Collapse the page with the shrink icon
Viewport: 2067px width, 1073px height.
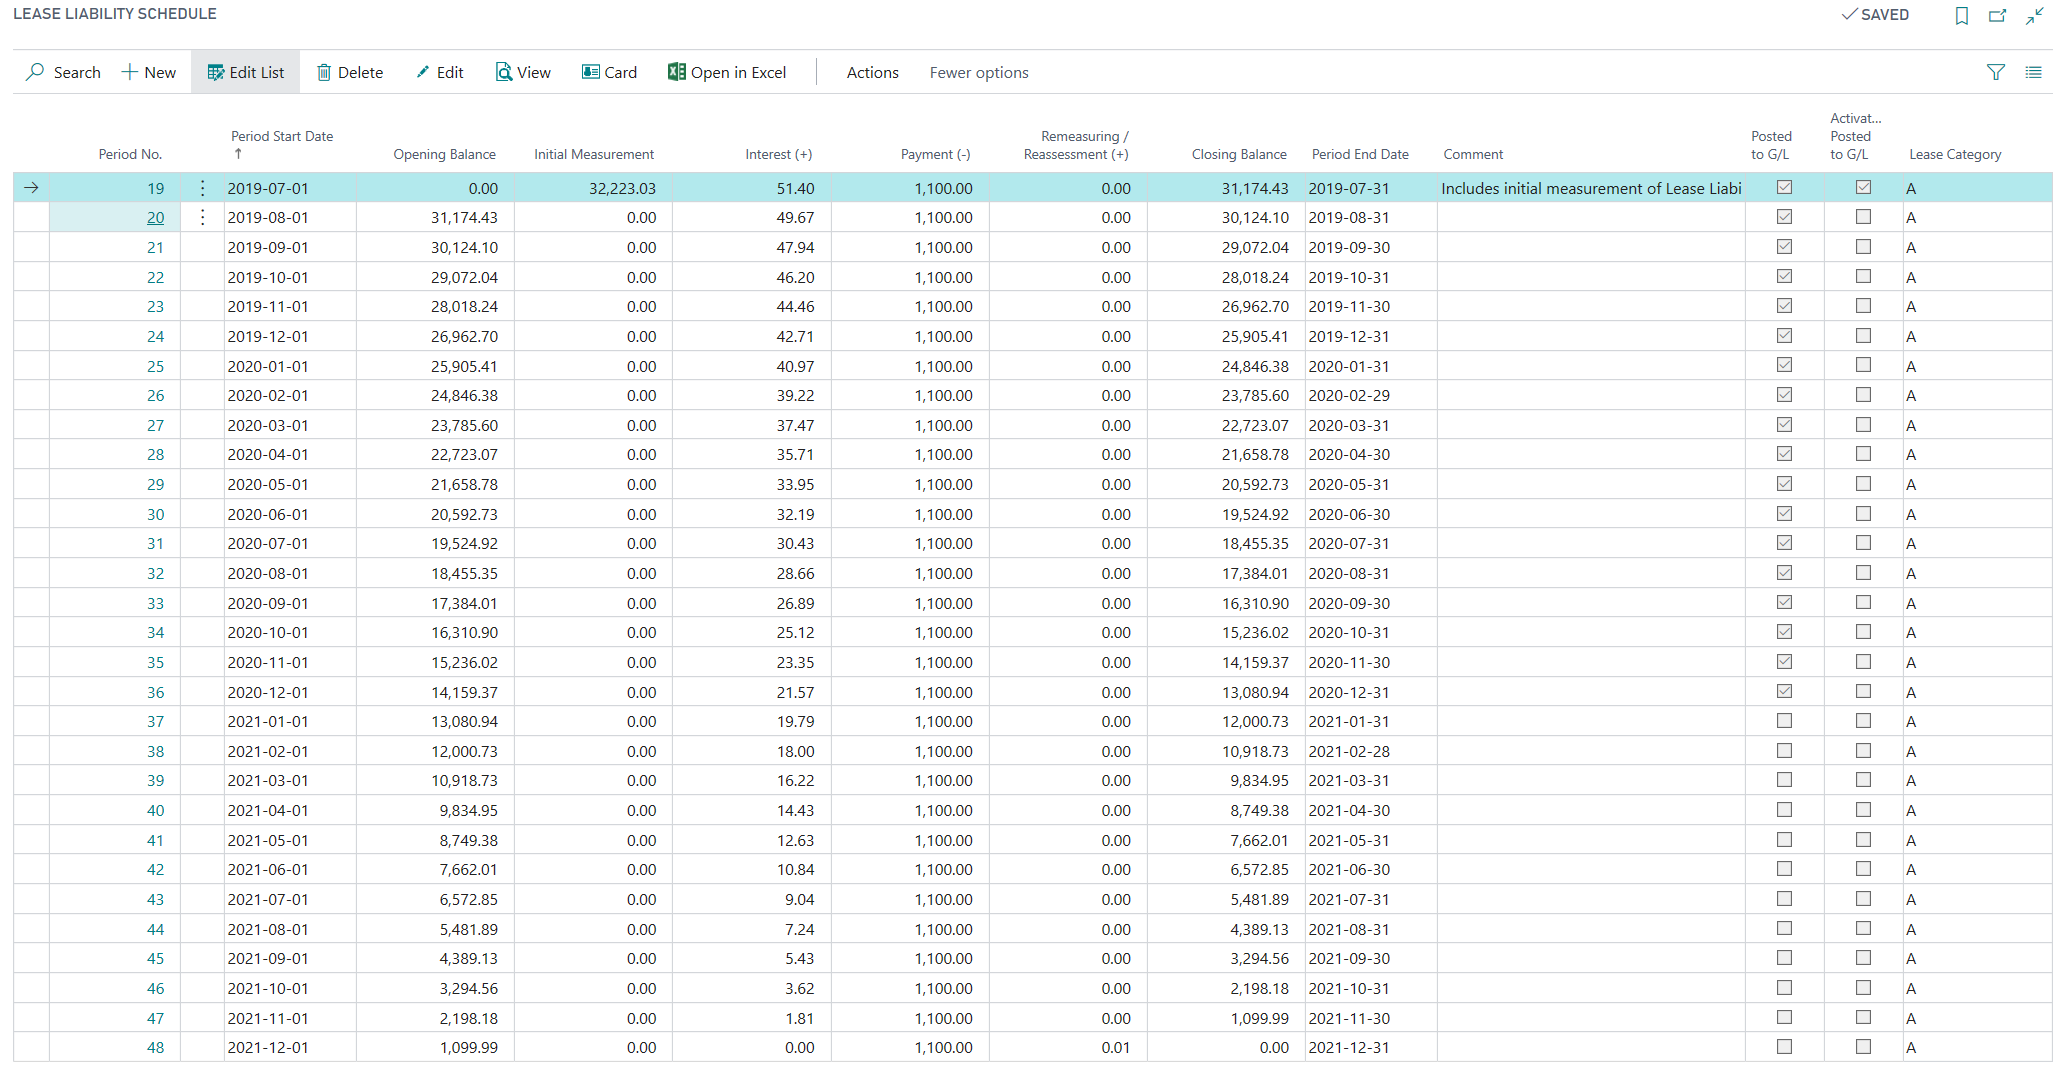tap(2035, 15)
